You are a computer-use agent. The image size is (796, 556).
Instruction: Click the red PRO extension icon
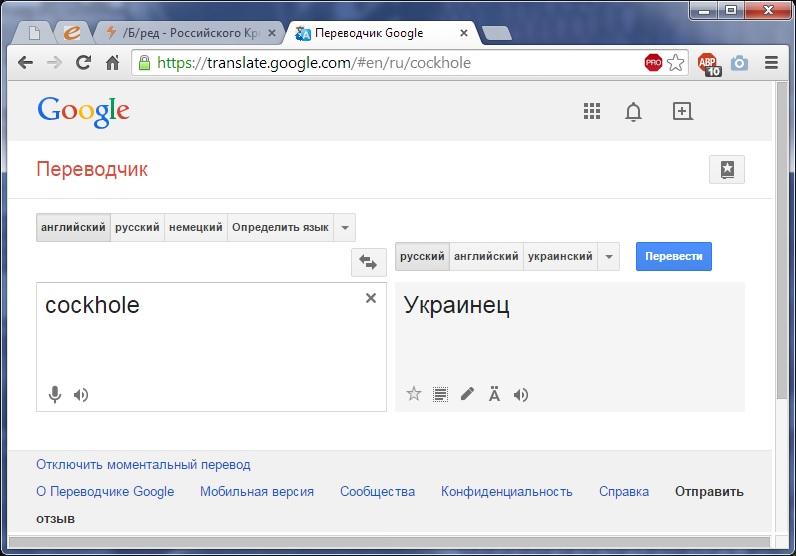point(653,62)
